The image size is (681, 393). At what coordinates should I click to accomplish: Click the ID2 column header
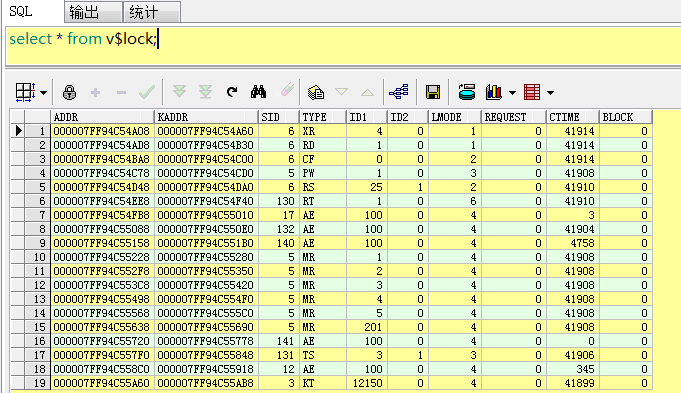[x=407, y=117]
